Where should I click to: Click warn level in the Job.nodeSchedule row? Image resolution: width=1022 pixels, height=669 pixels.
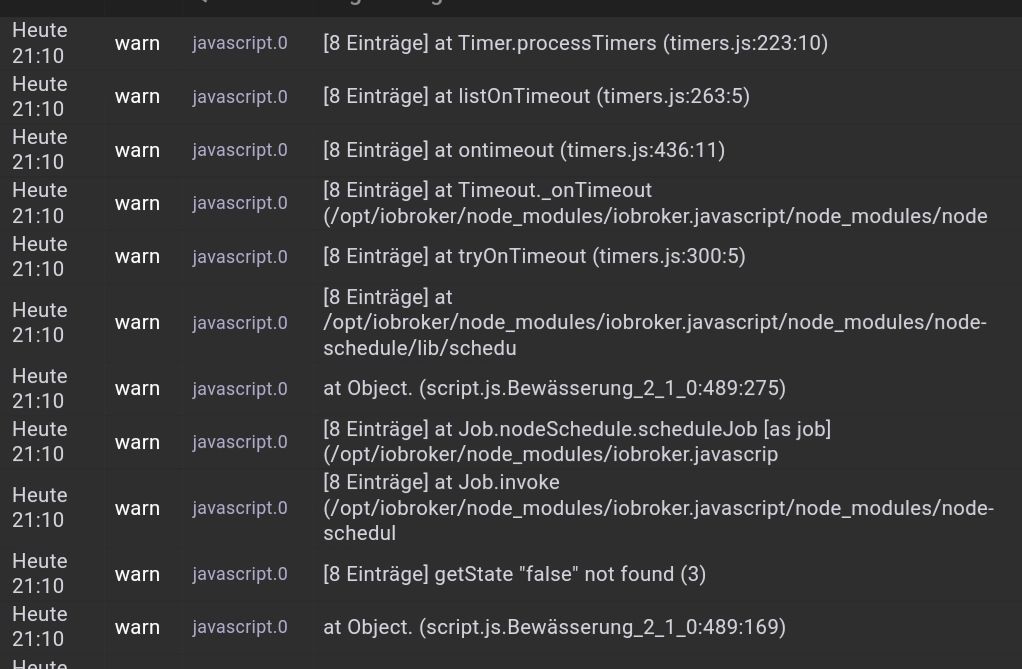138,442
